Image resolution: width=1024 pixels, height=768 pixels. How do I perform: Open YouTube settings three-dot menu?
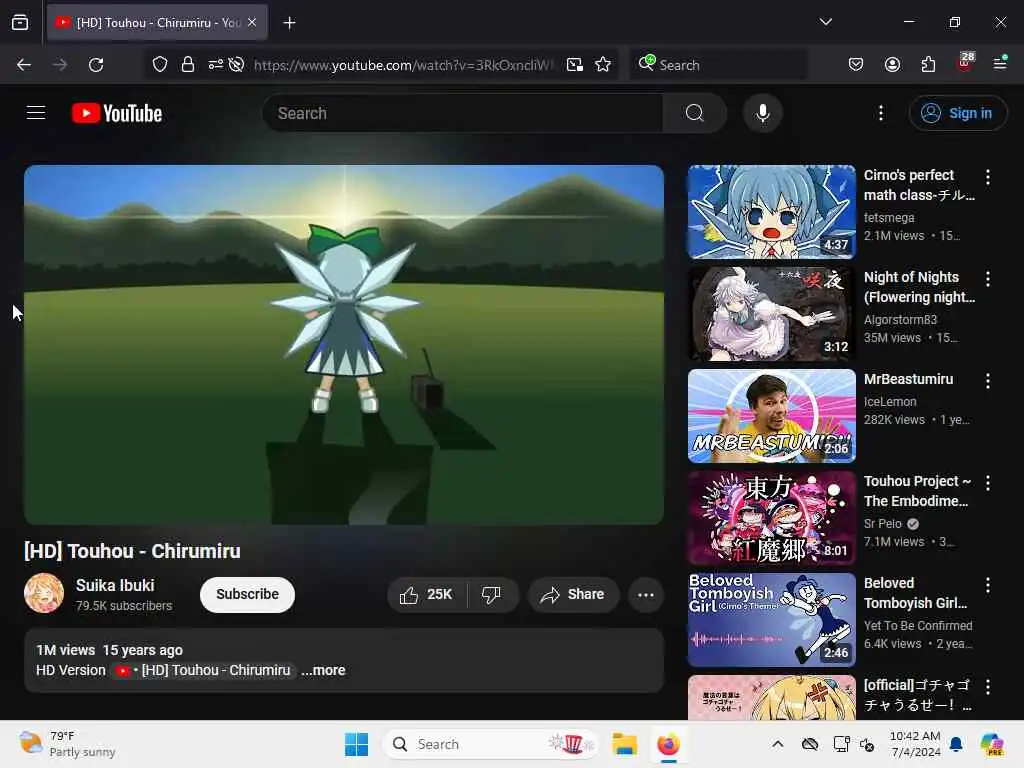(x=880, y=113)
